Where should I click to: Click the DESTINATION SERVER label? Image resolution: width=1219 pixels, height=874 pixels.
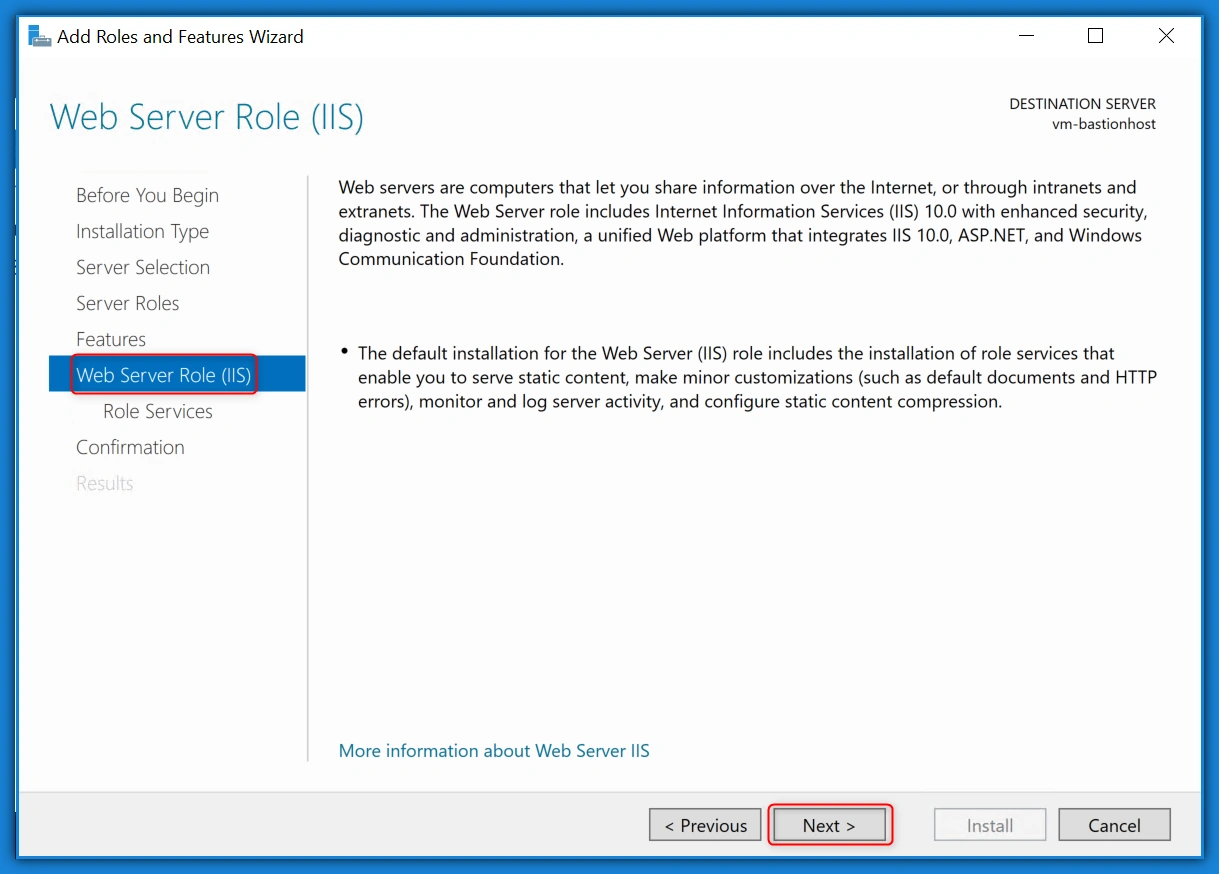coord(1082,104)
